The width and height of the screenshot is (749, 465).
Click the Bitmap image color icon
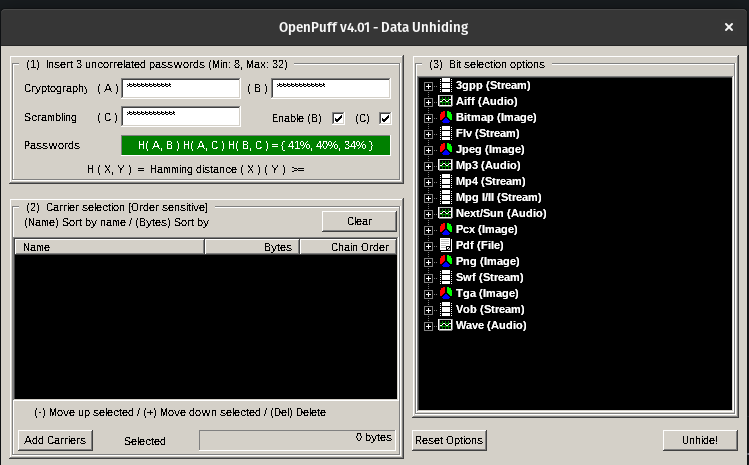click(x=445, y=118)
